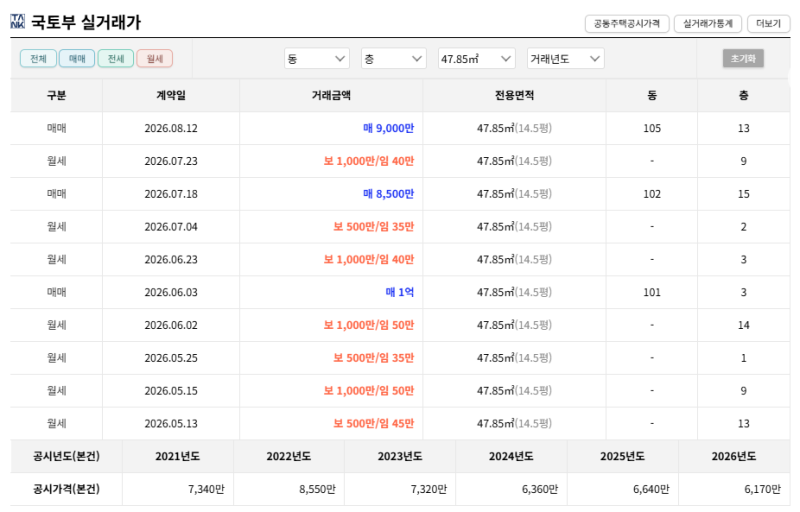Click the 계약일 column header
The width and height of the screenshot is (800, 512).
click(171, 95)
